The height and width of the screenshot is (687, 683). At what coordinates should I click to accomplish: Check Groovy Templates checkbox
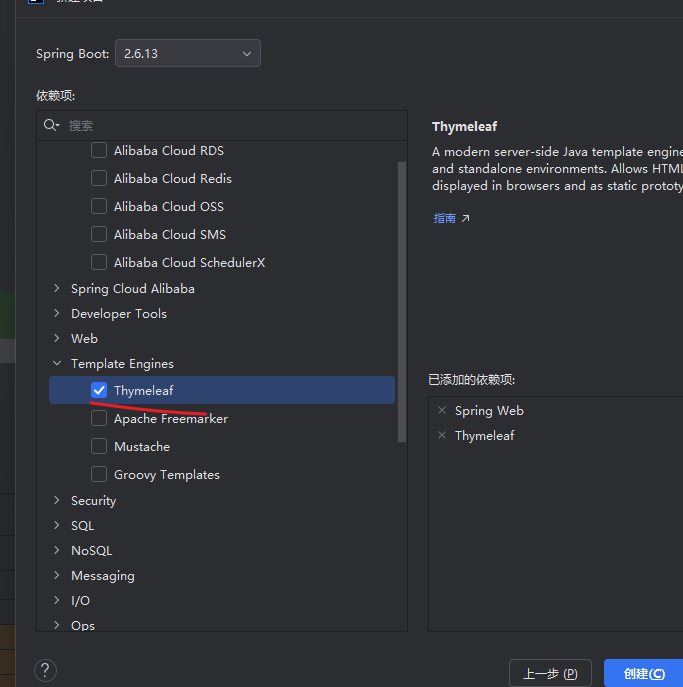99,475
